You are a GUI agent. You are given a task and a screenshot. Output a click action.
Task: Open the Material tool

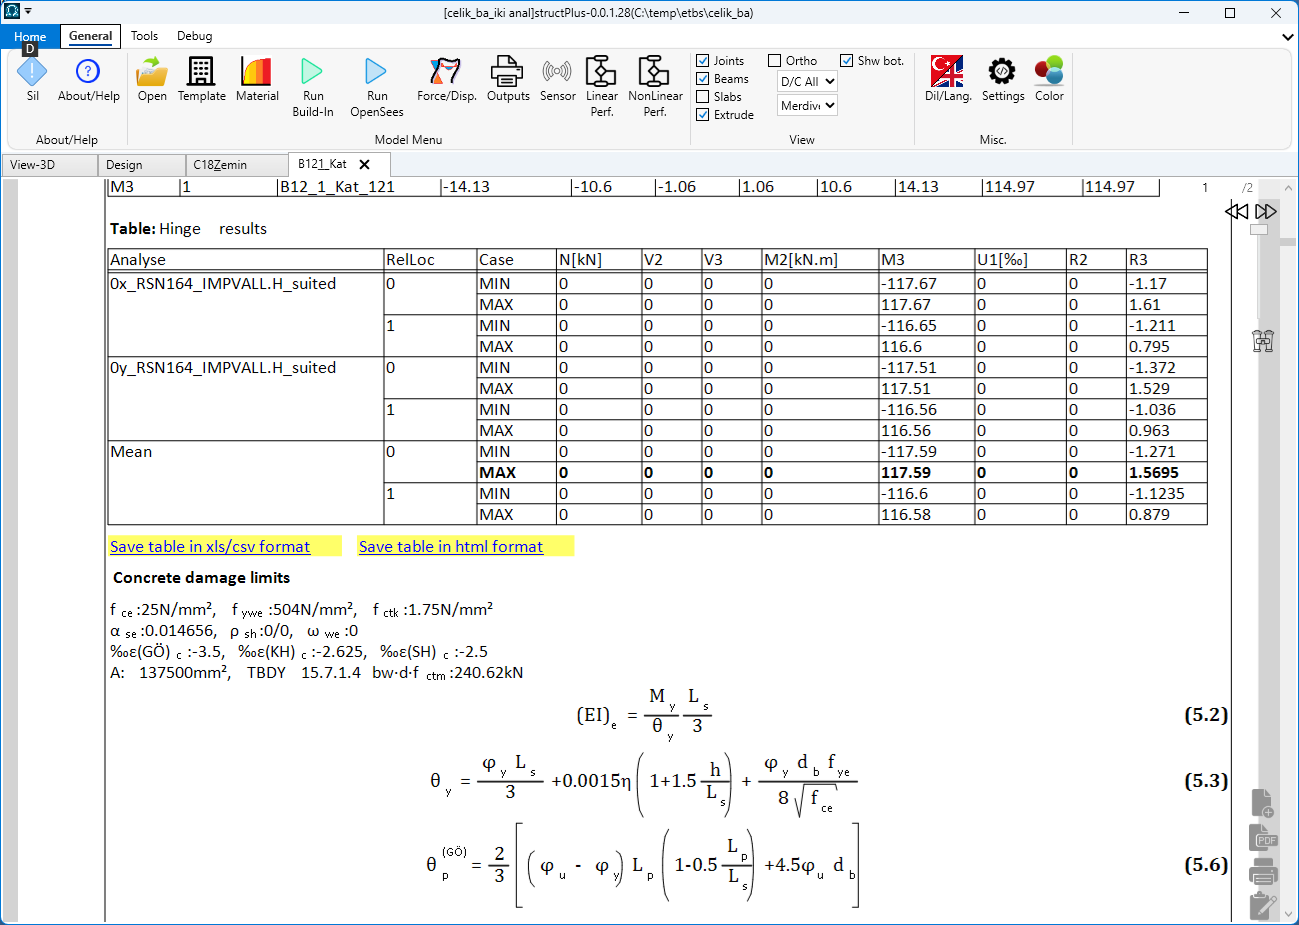click(x=257, y=78)
